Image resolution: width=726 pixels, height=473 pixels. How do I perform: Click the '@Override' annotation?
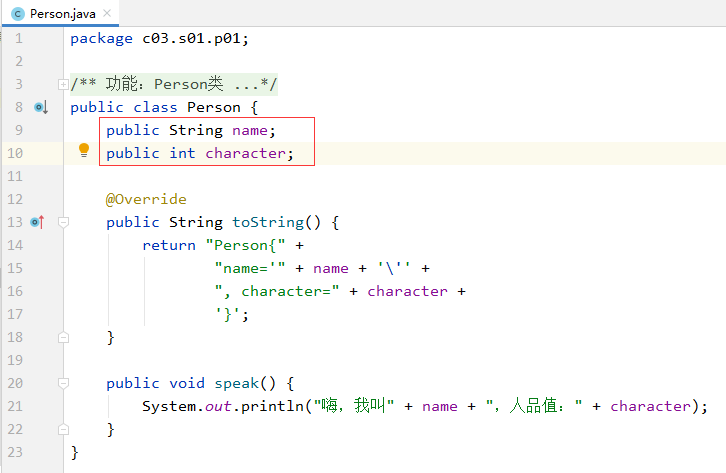coord(146,199)
